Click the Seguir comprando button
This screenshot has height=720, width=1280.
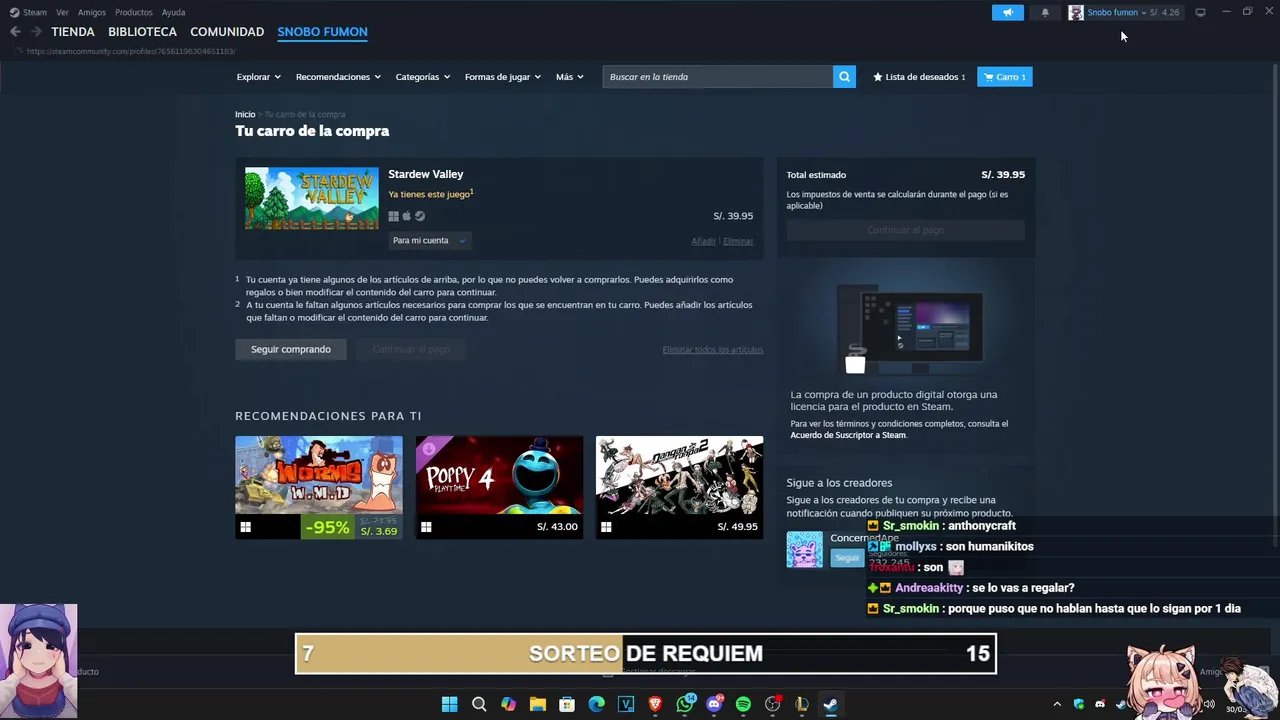[x=291, y=349]
